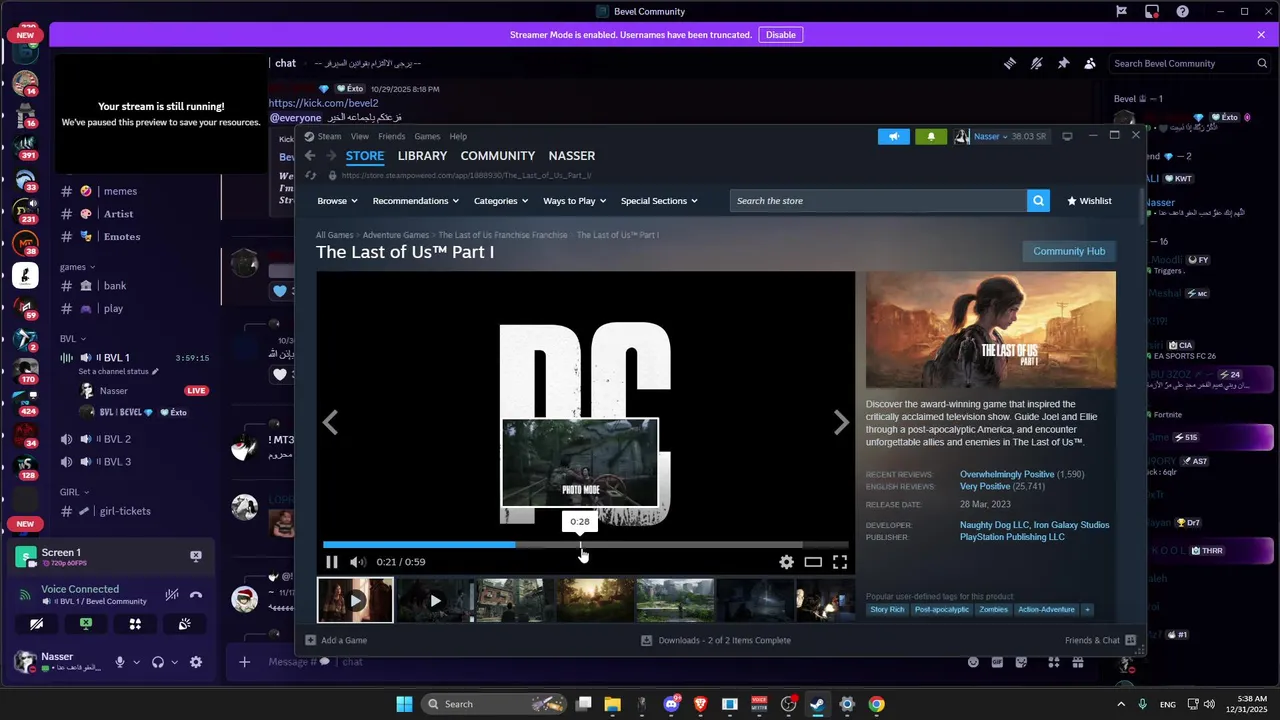Open Steam notifications bell

[x=930, y=136]
